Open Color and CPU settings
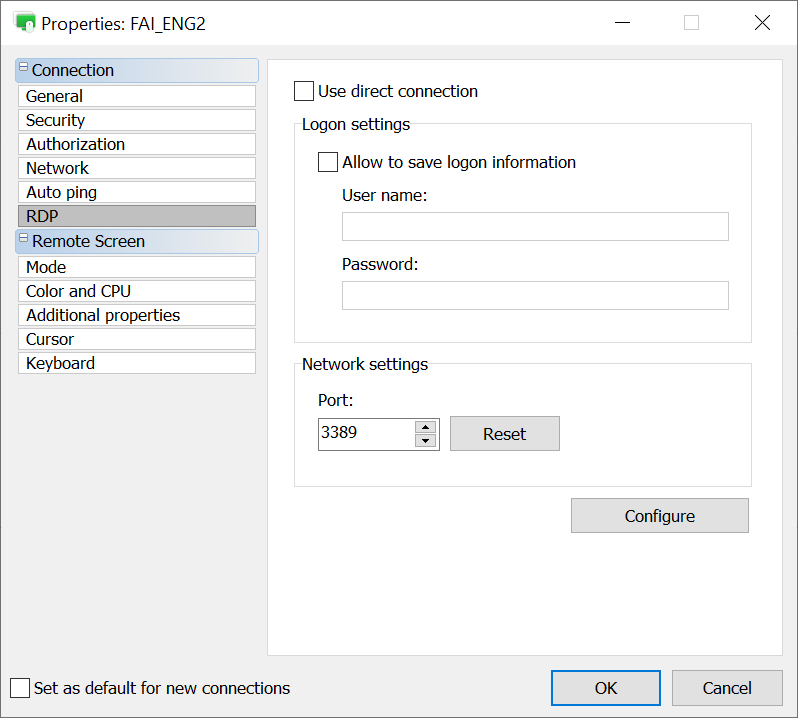This screenshot has height=718, width=798. pyautogui.click(x=136, y=291)
